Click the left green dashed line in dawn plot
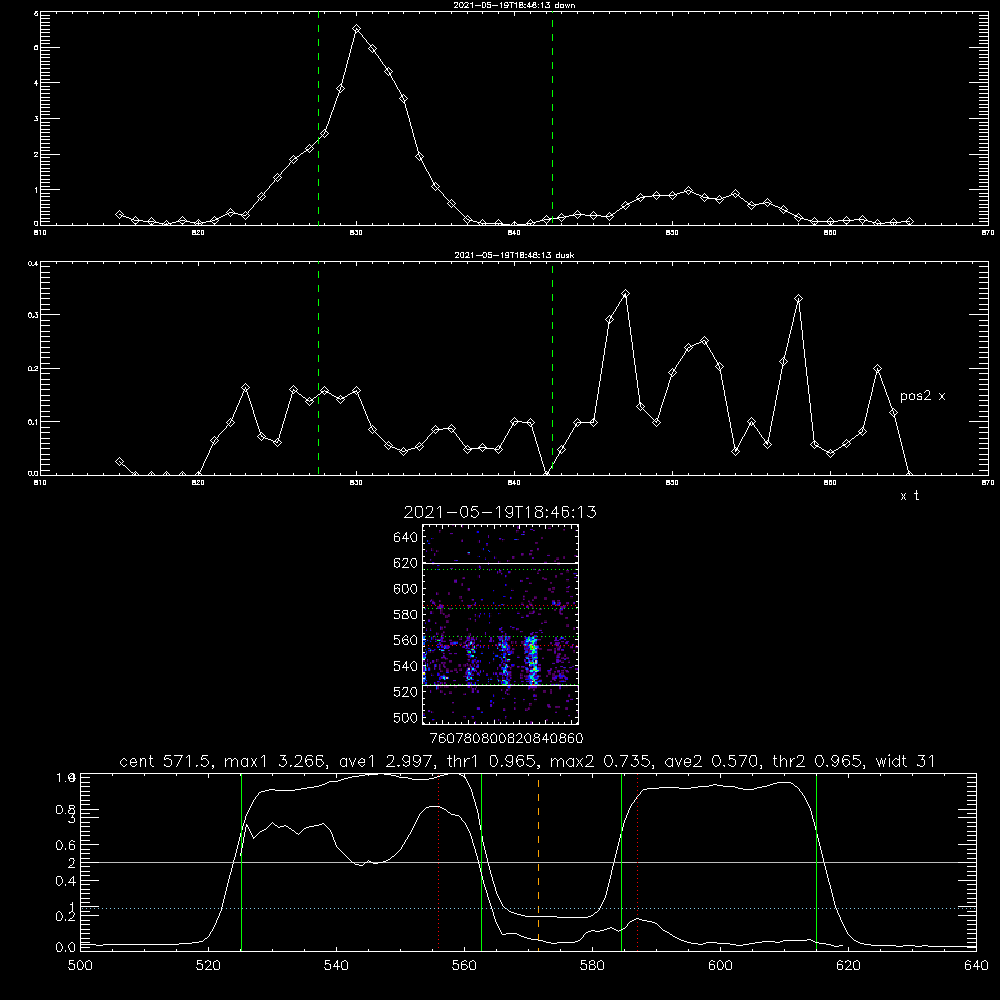This screenshot has width=1000, height=1000. (318, 118)
